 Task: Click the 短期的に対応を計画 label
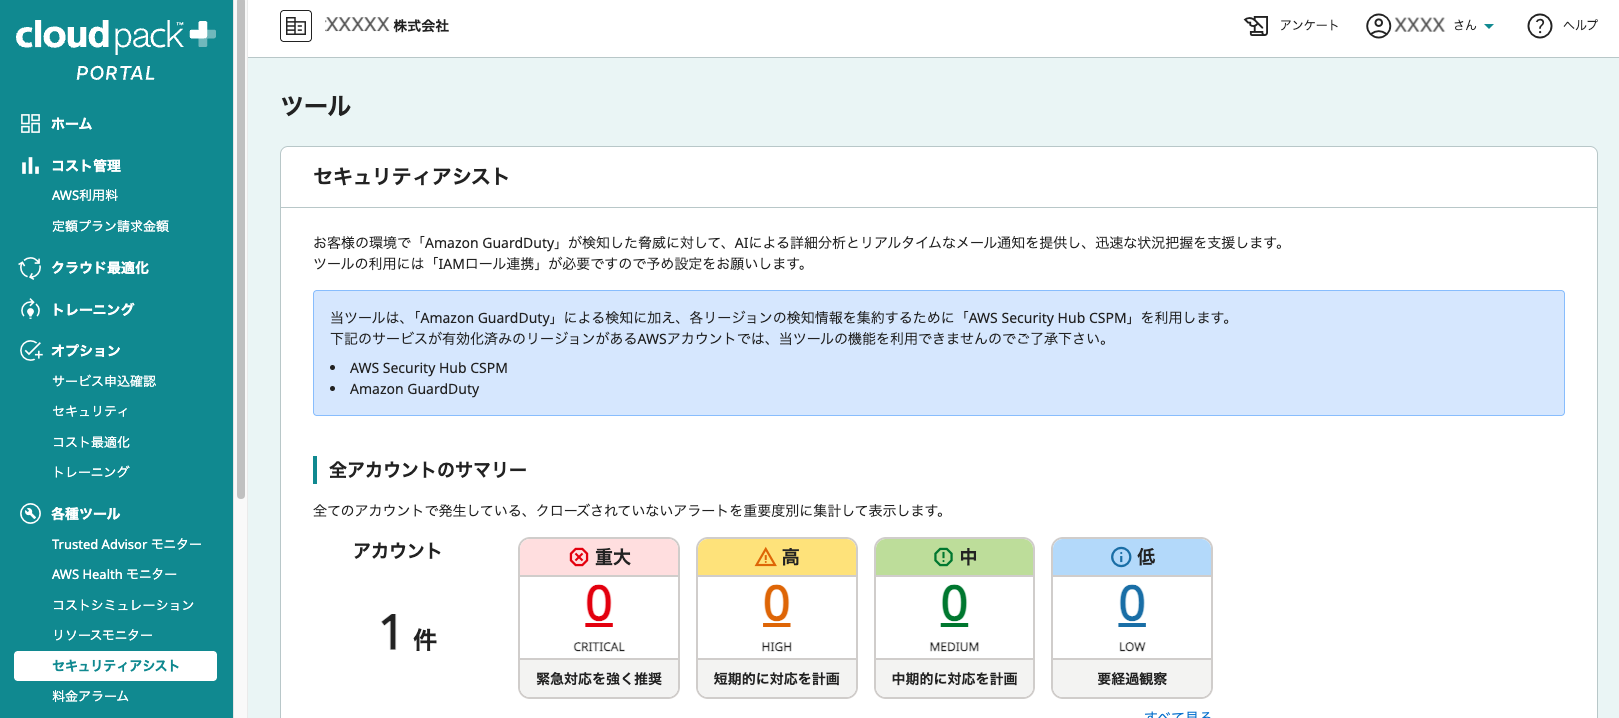point(777,679)
